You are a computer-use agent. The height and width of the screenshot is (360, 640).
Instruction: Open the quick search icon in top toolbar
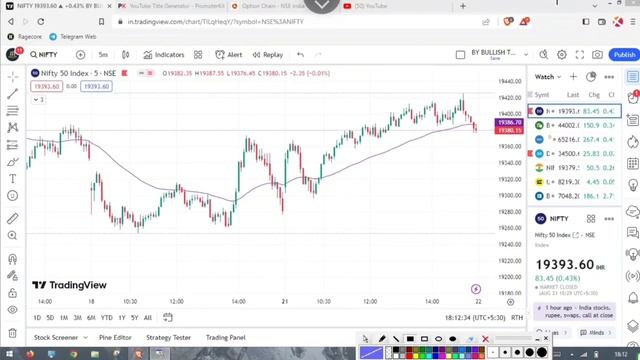click(544, 55)
